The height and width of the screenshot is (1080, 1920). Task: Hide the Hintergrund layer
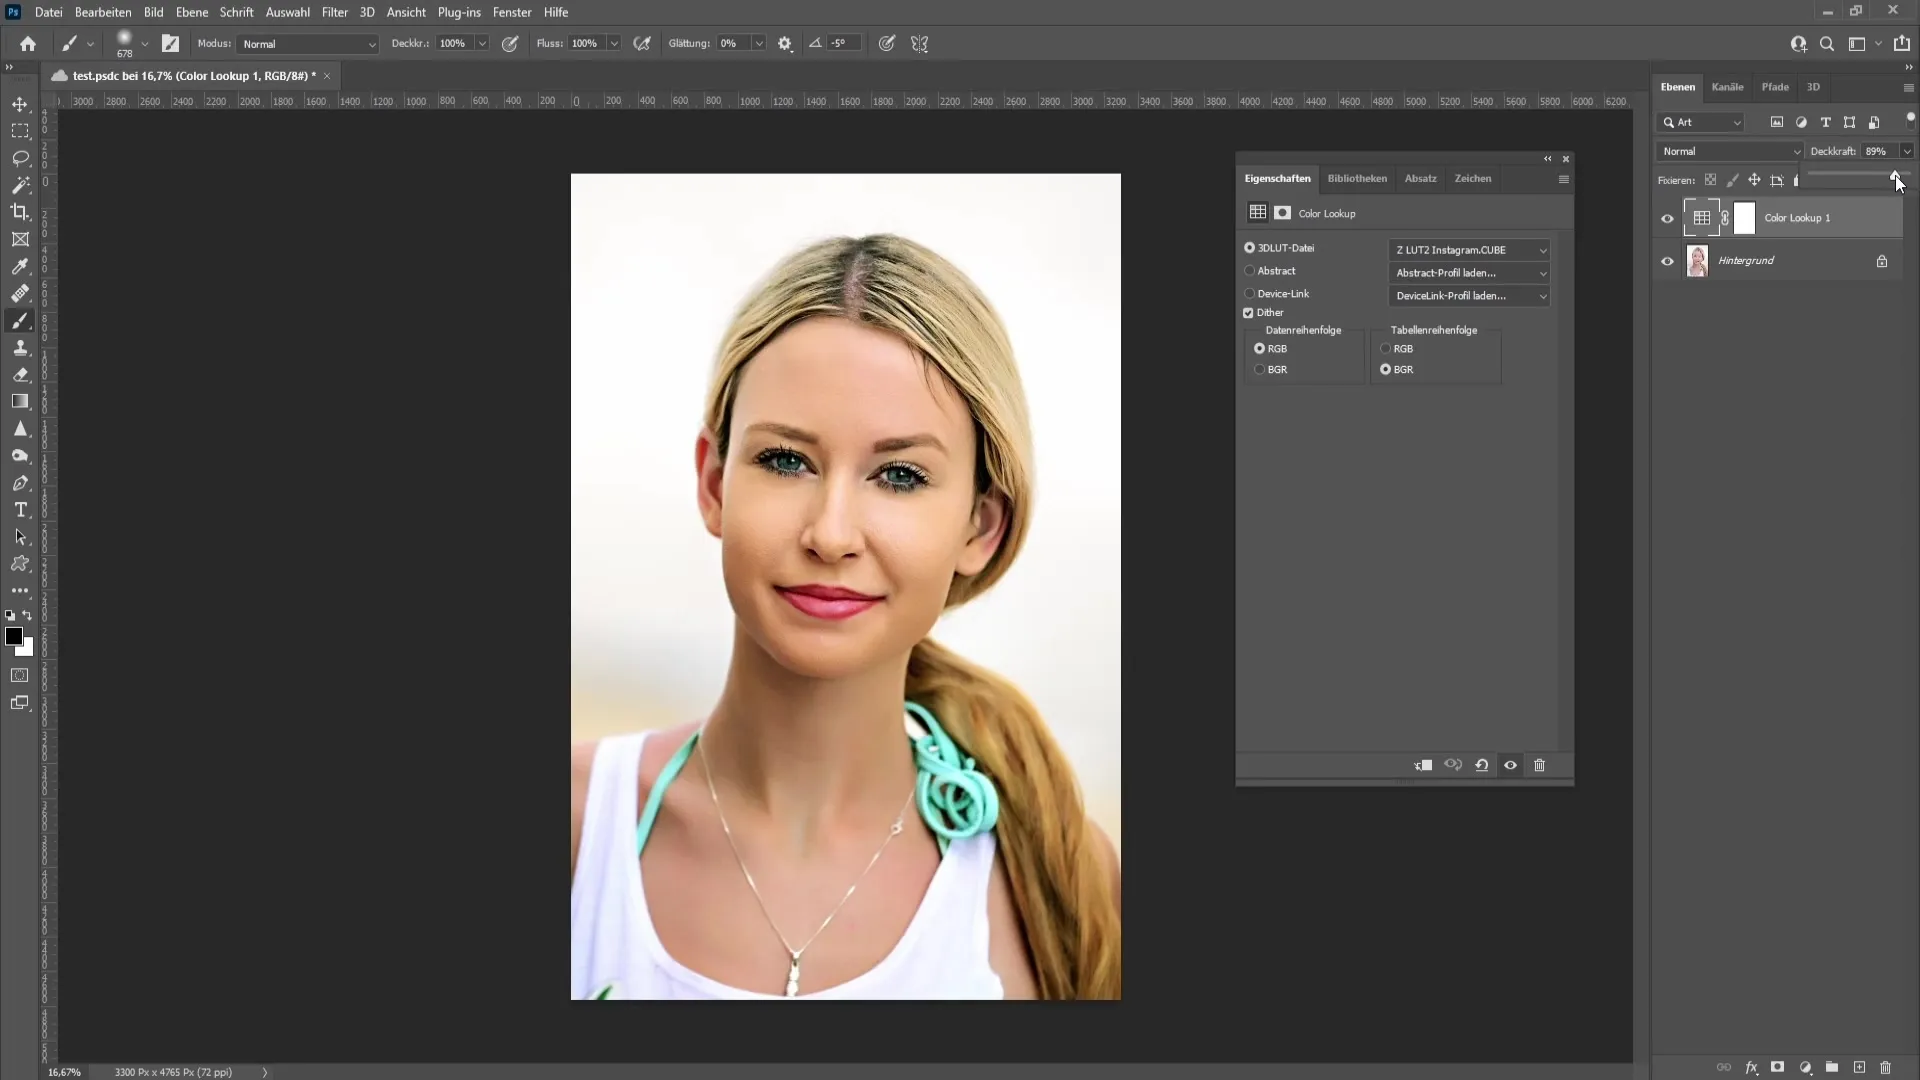(1667, 261)
